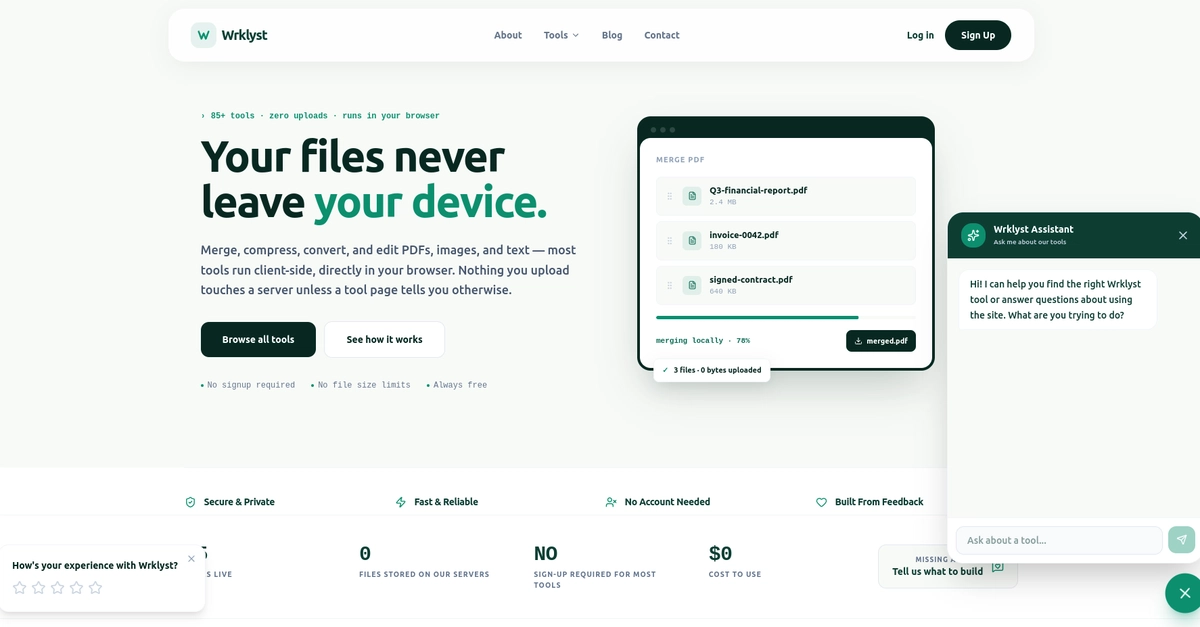Click the Secure & Private shield icon
1200x627 pixels.
[190, 502]
